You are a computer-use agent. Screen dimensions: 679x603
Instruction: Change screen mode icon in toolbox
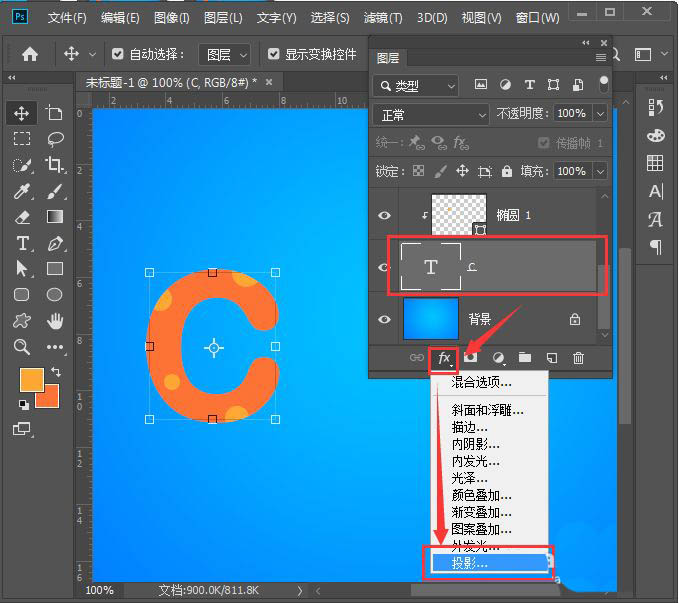[x=22, y=429]
